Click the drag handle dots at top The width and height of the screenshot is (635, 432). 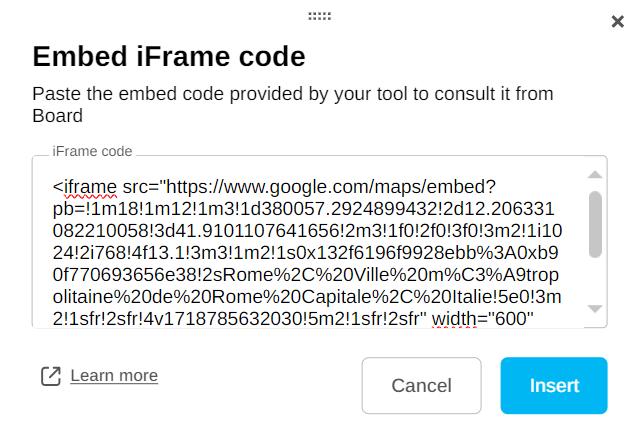coord(320,16)
